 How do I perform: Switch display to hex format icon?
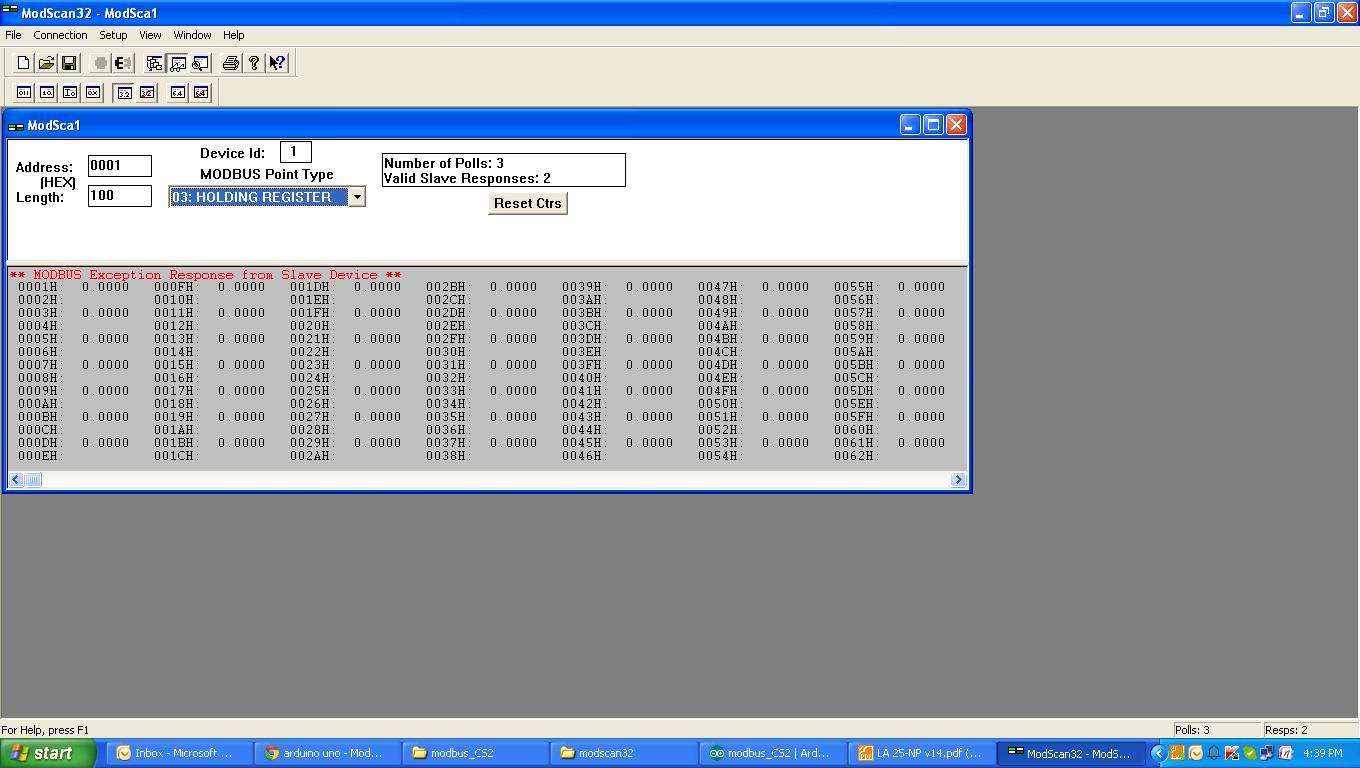coord(92,92)
